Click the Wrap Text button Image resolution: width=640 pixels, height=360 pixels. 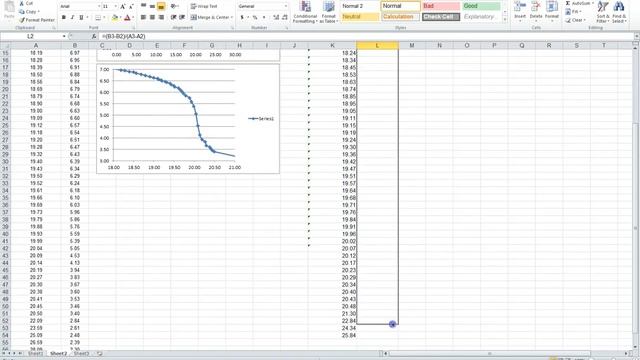[x=204, y=7]
